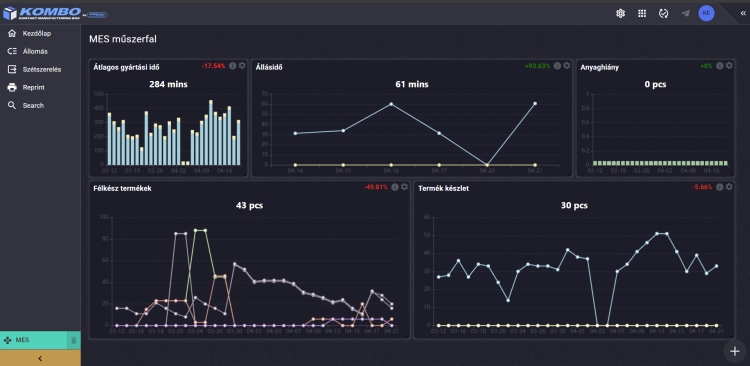Open the KE user avatar menu
This screenshot has height=366, width=750.
[706, 13]
